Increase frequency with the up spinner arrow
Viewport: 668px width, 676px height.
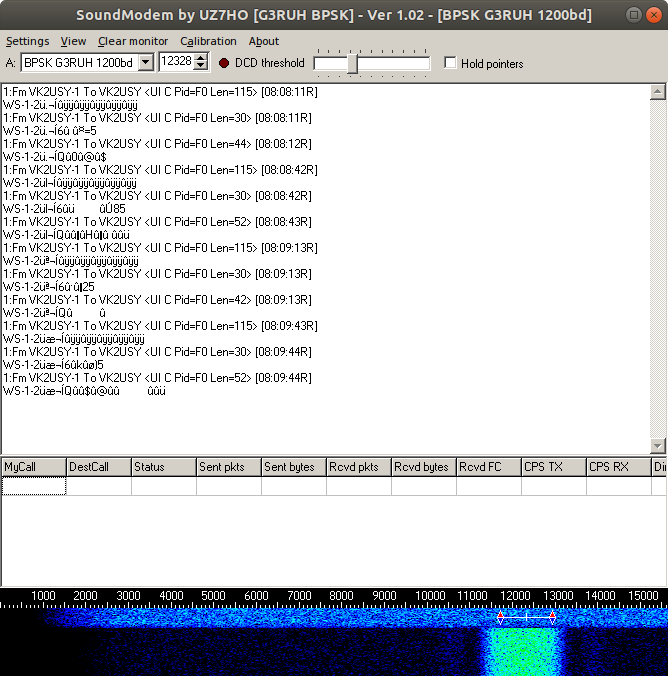(x=201, y=58)
